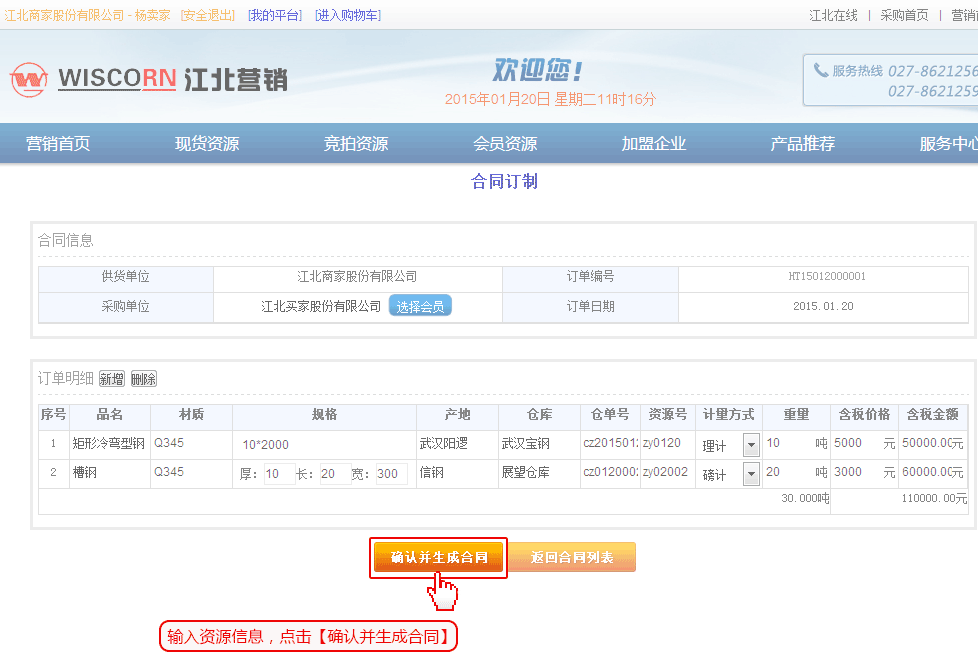Screen dimensions: 978x668
Task: Click 武汉宝钢 warehouse cell
Action: pyautogui.click(x=539, y=443)
